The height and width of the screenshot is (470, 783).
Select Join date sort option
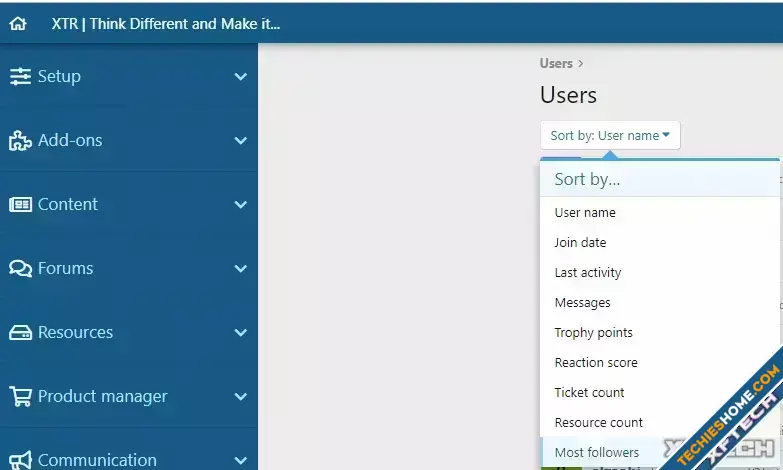click(x=580, y=243)
